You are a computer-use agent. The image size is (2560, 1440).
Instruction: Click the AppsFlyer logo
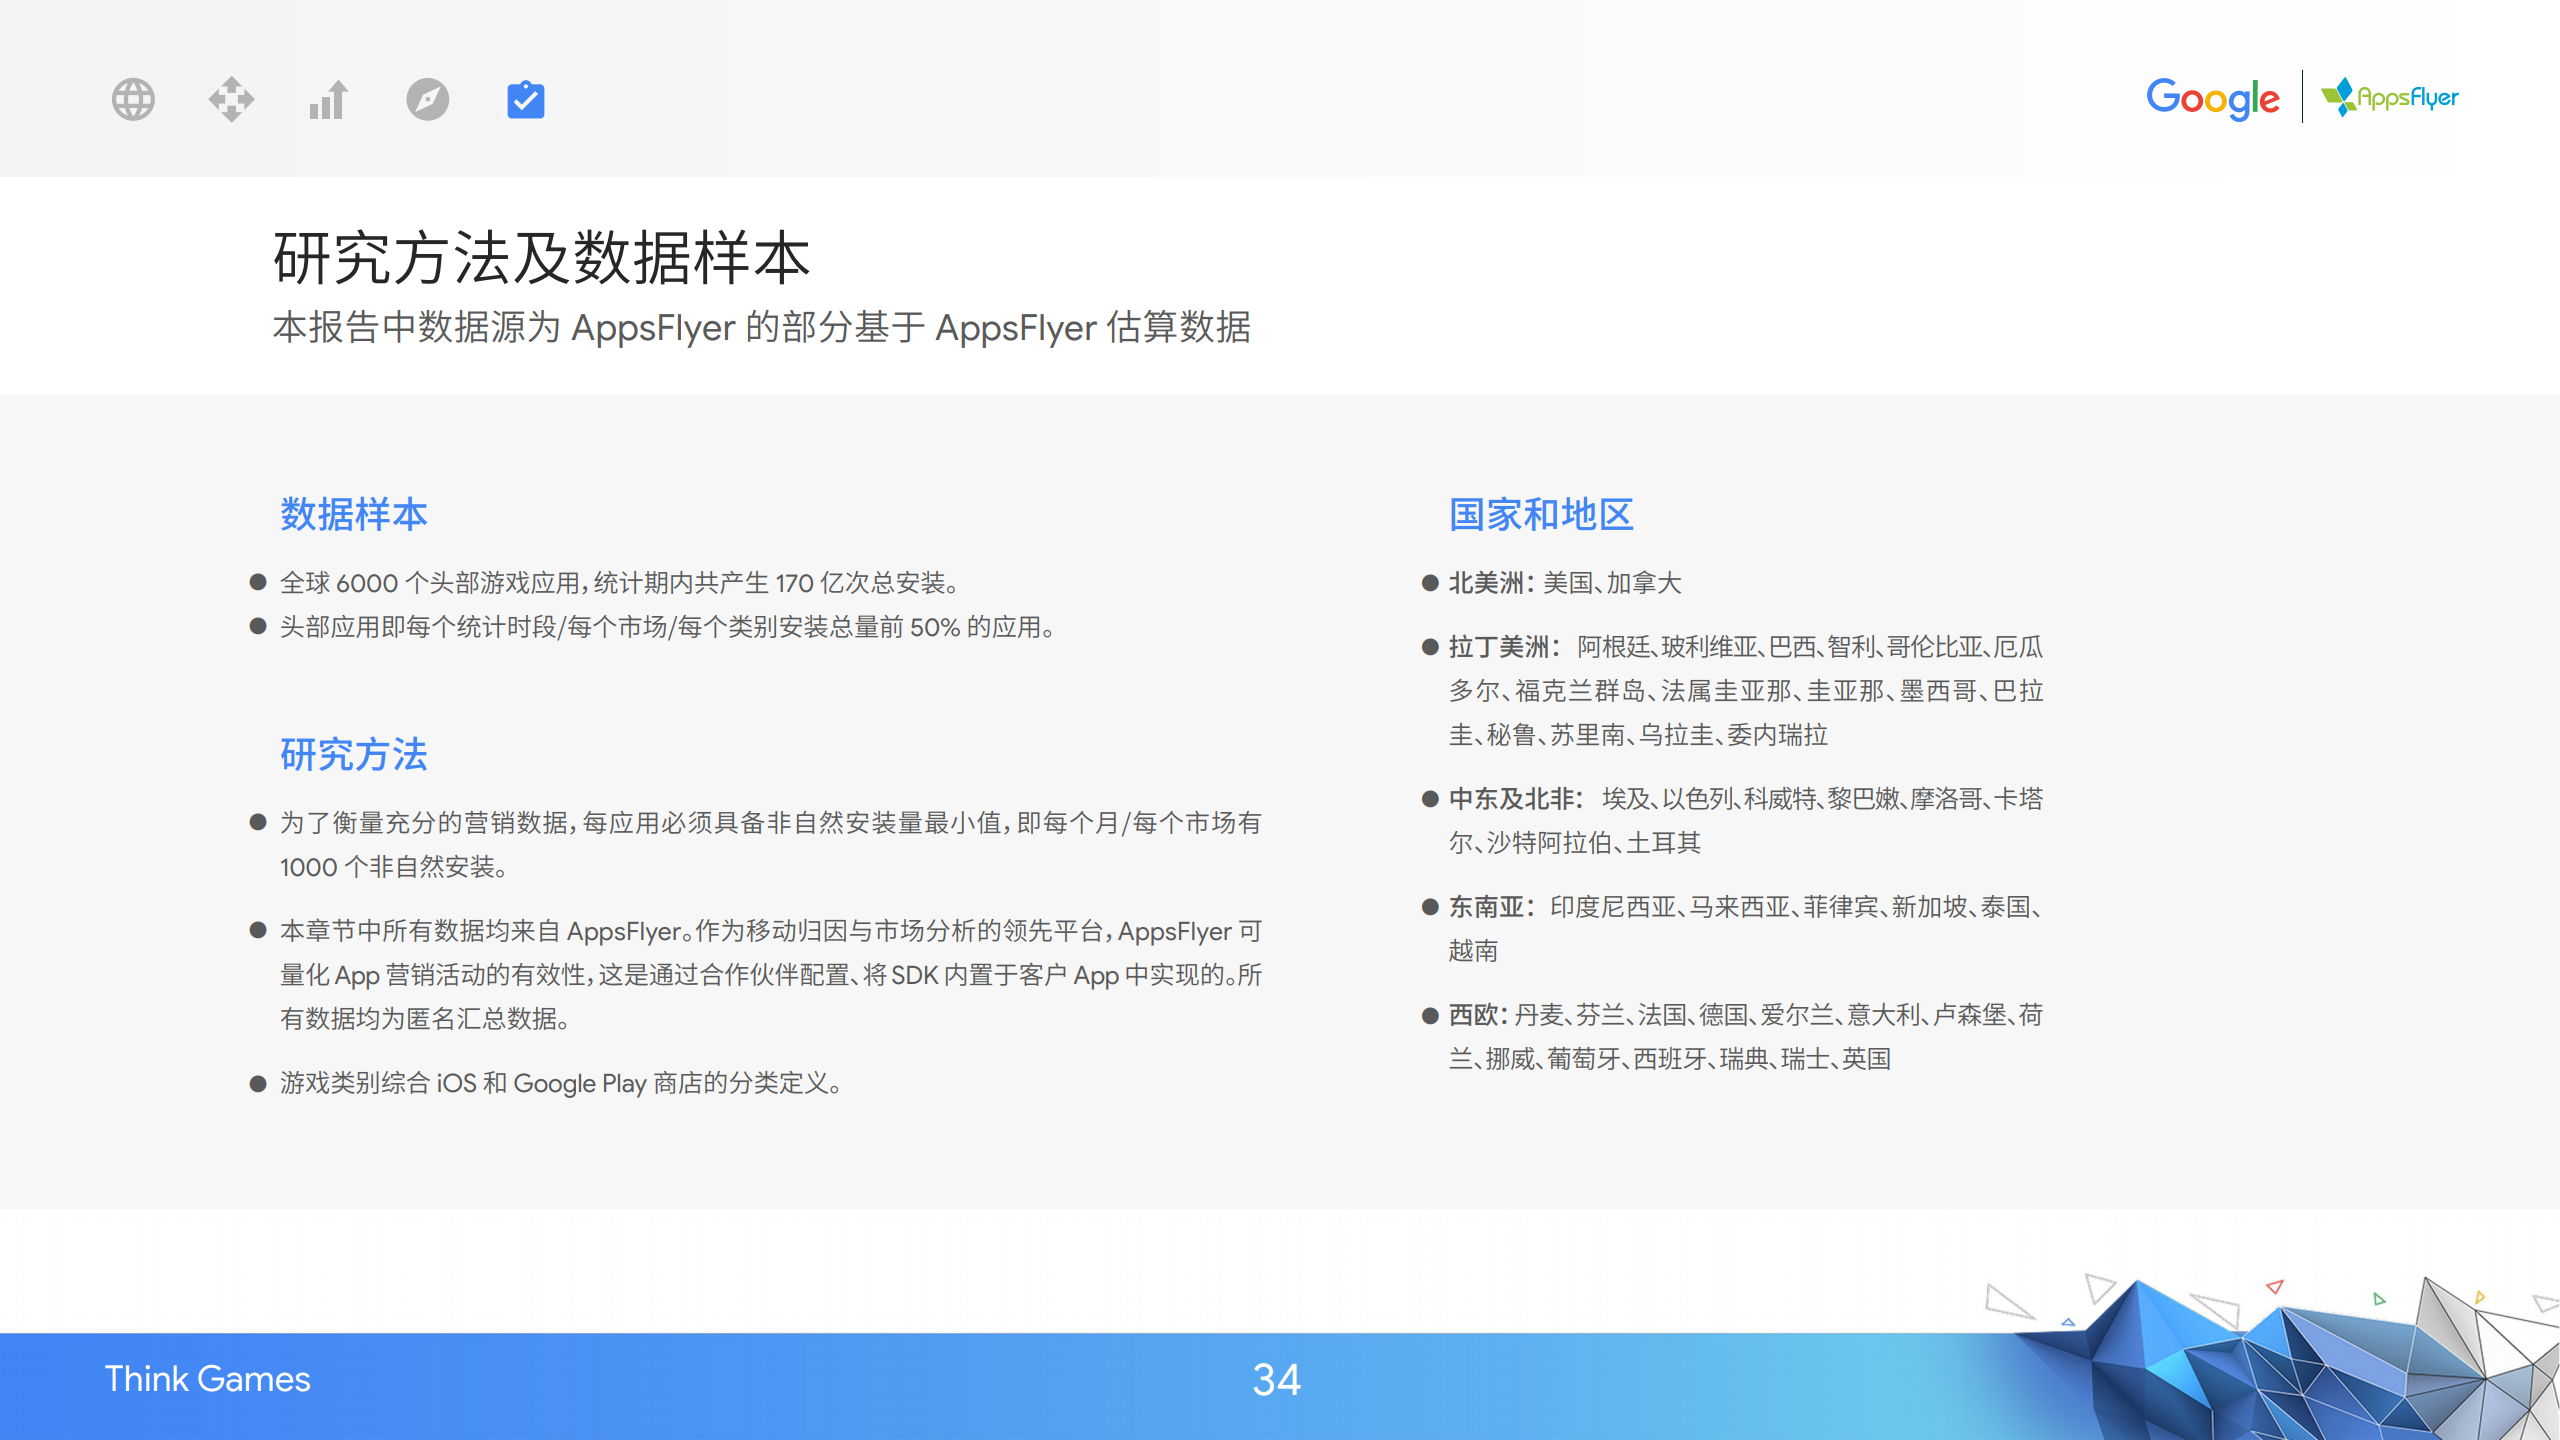point(2390,97)
